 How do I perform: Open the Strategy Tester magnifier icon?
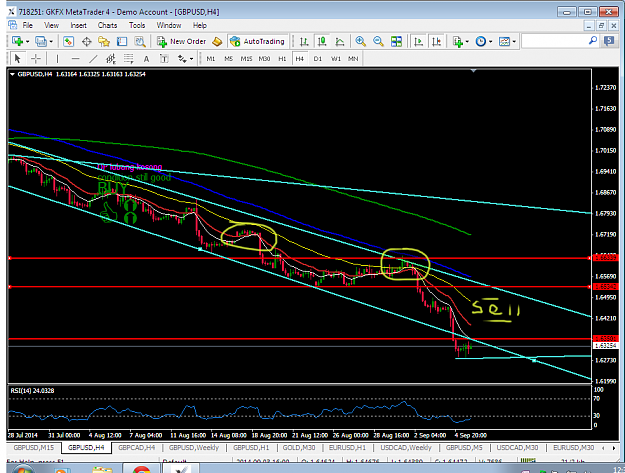coord(140,41)
